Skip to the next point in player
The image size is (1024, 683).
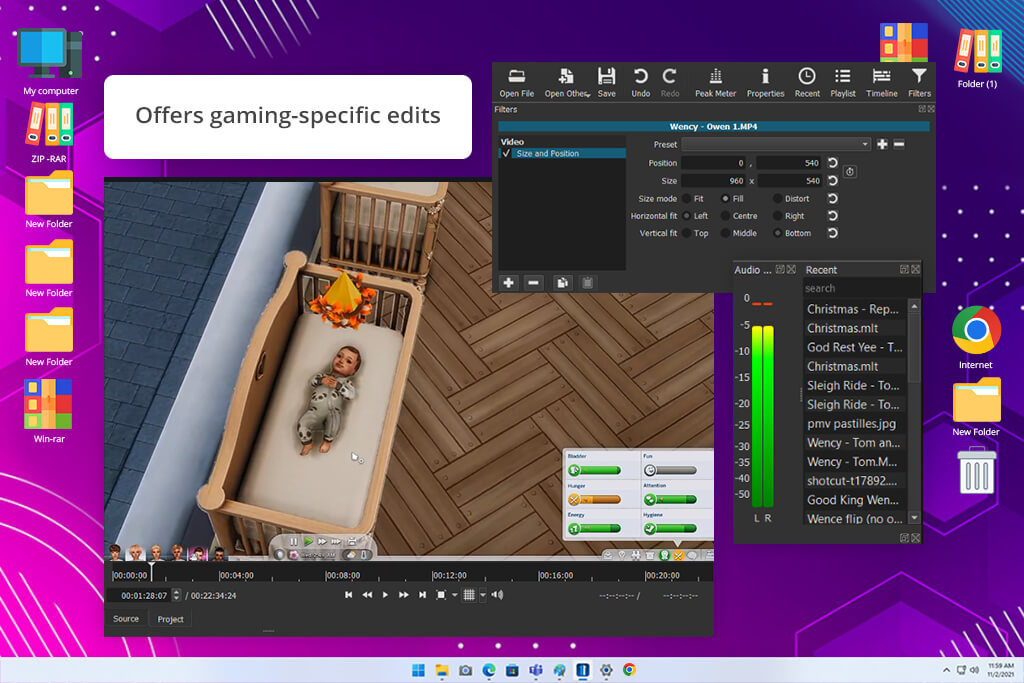coord(423,595)
